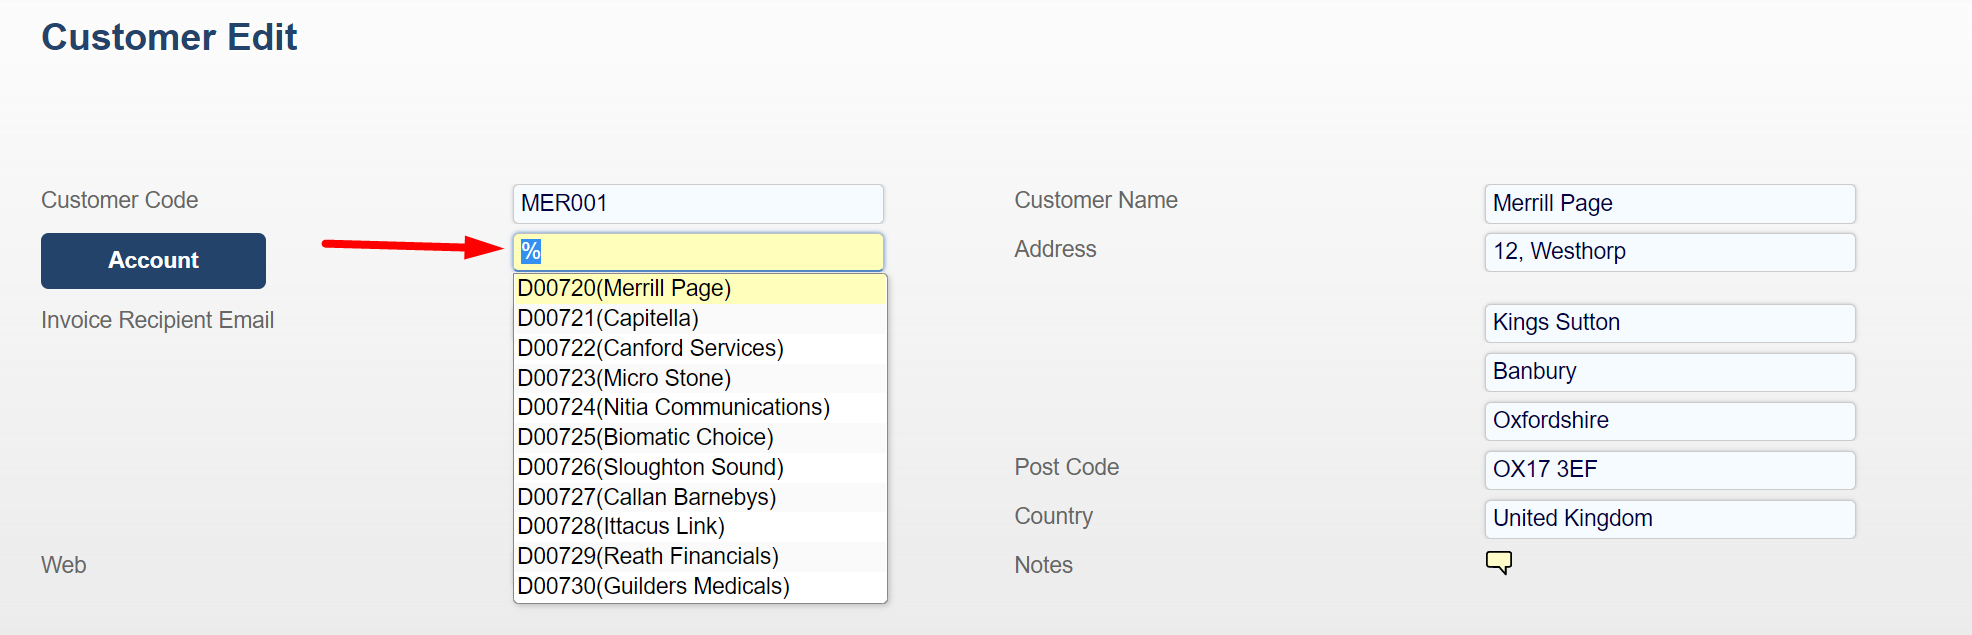Image resolution: width=1972 pixels, height=635 pixels.
Task: Click the Country field United Kingdom
Action: pyautogui.click(x=1669, y=519)
